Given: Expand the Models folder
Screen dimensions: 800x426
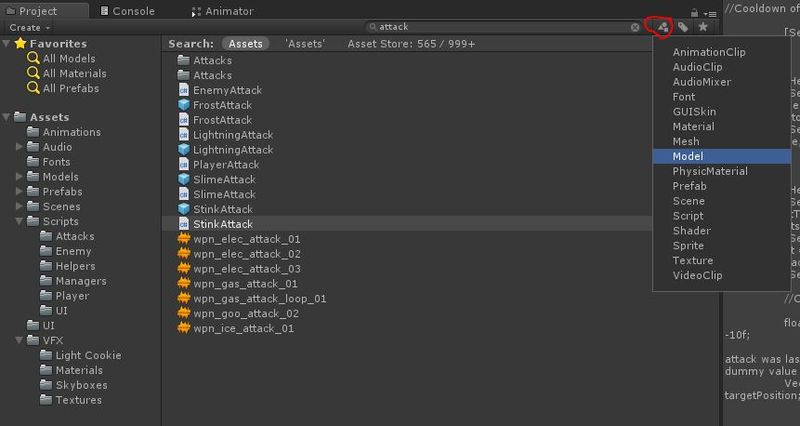Looking at the screenshot, I should click(x=19, y=177).
